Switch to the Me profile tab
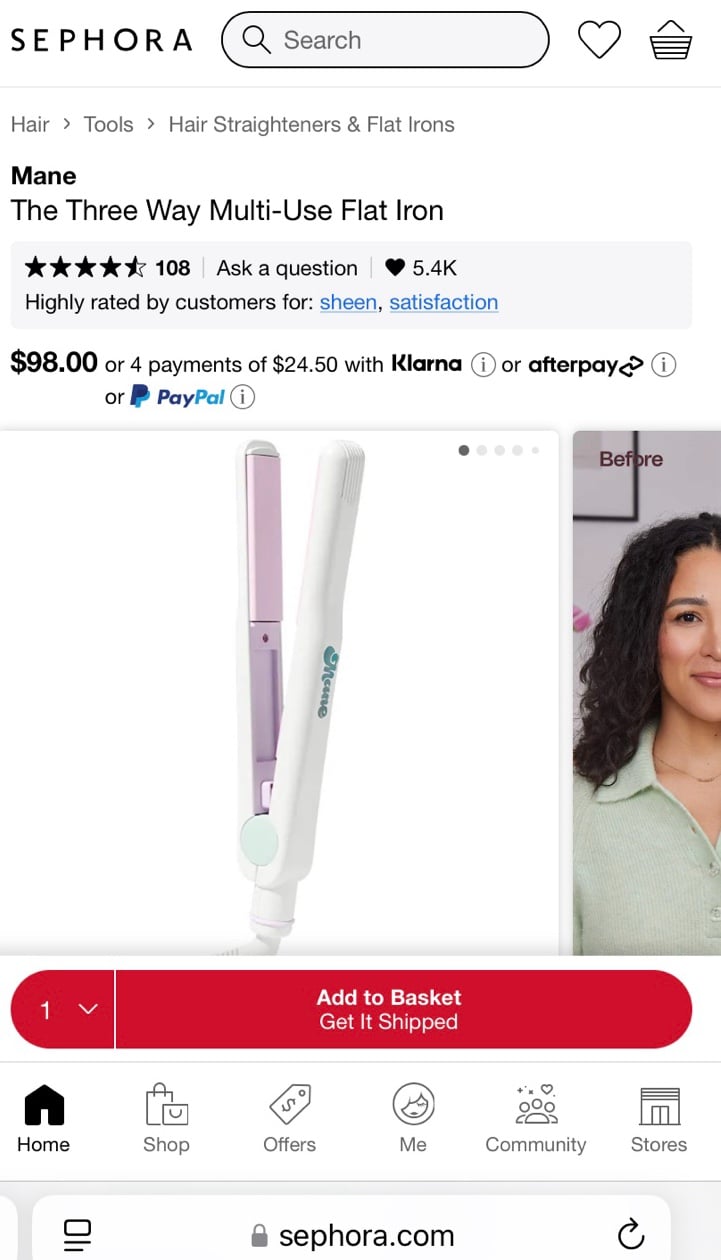The height and width of the screenshot is (1260, 721). click(413, 1118)
